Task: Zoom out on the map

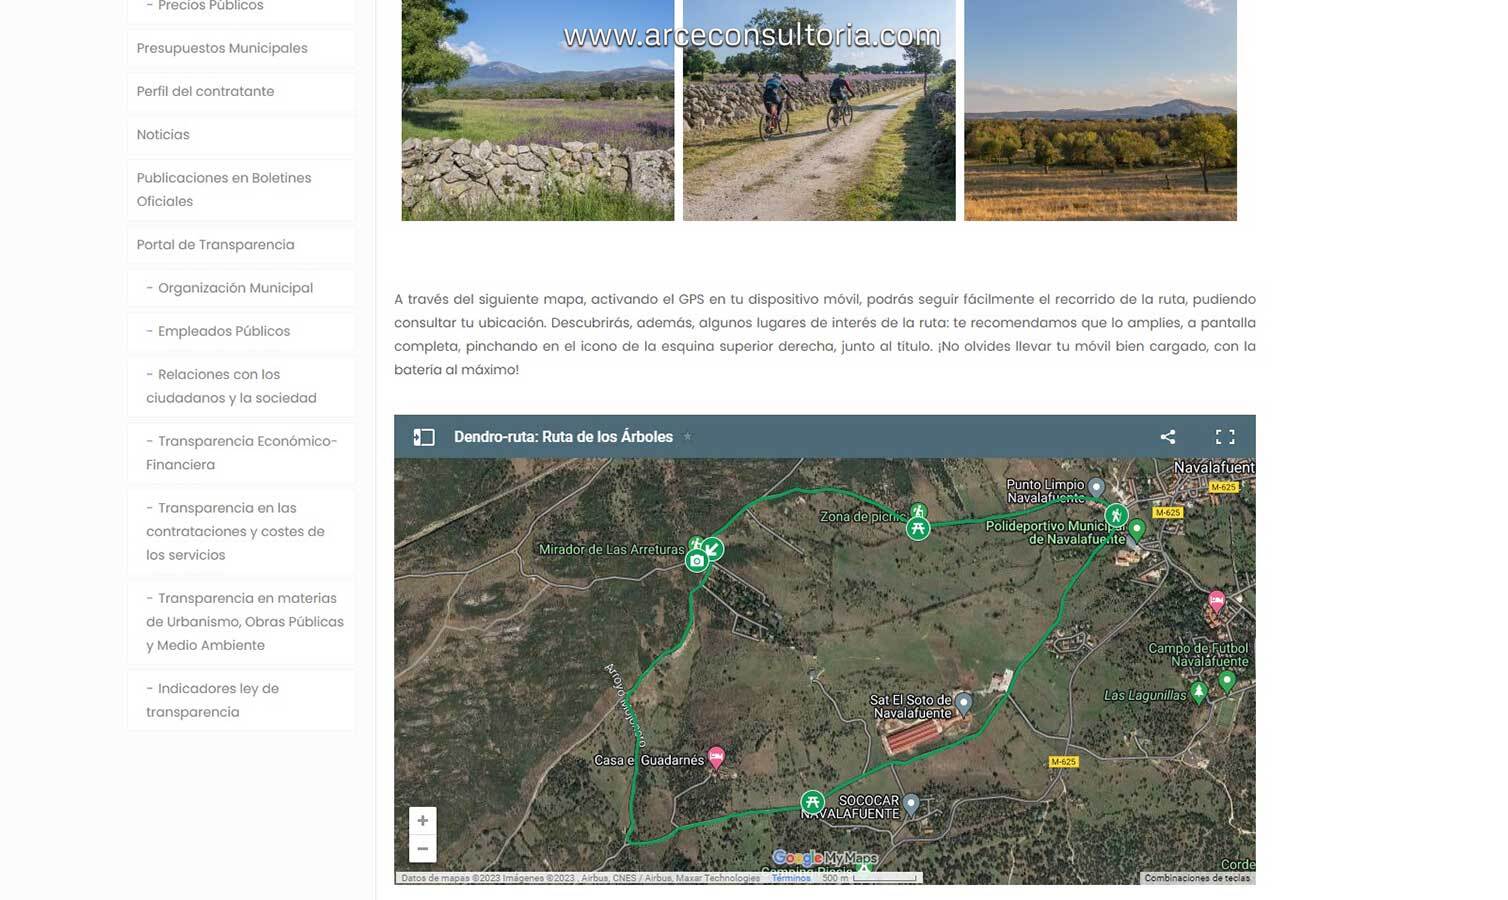Action: (423, 849)
